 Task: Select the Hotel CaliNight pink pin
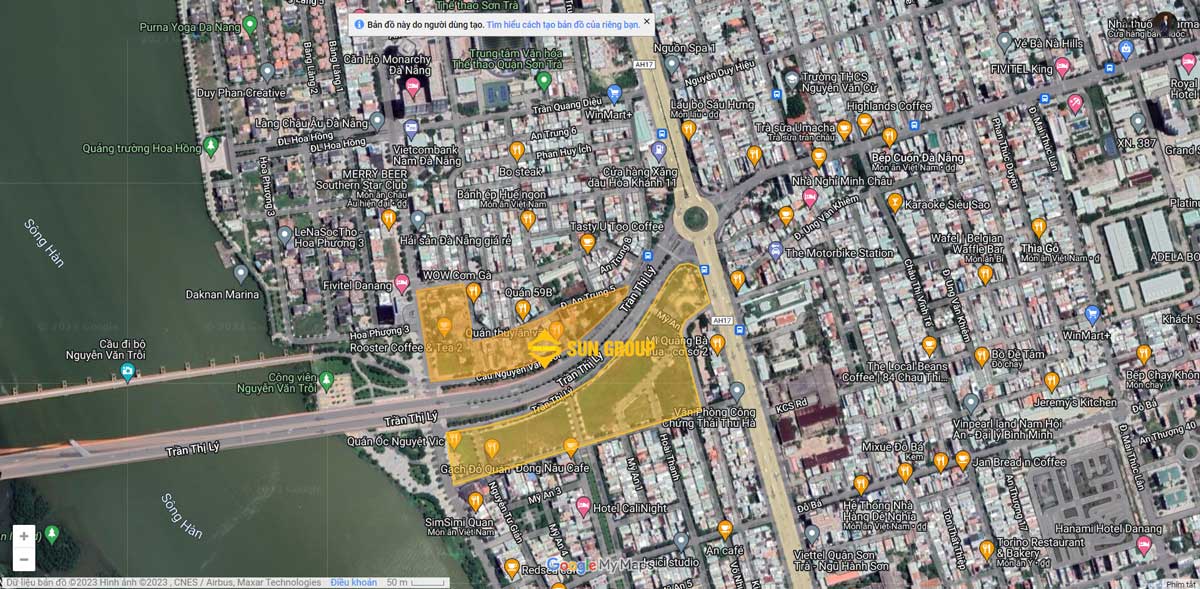583,507
